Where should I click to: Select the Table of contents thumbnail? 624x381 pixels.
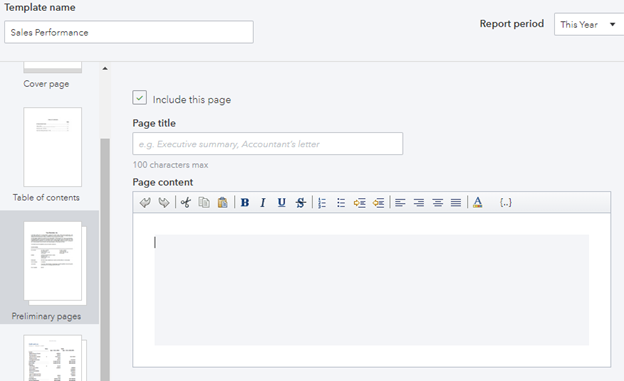pos(53,147)
